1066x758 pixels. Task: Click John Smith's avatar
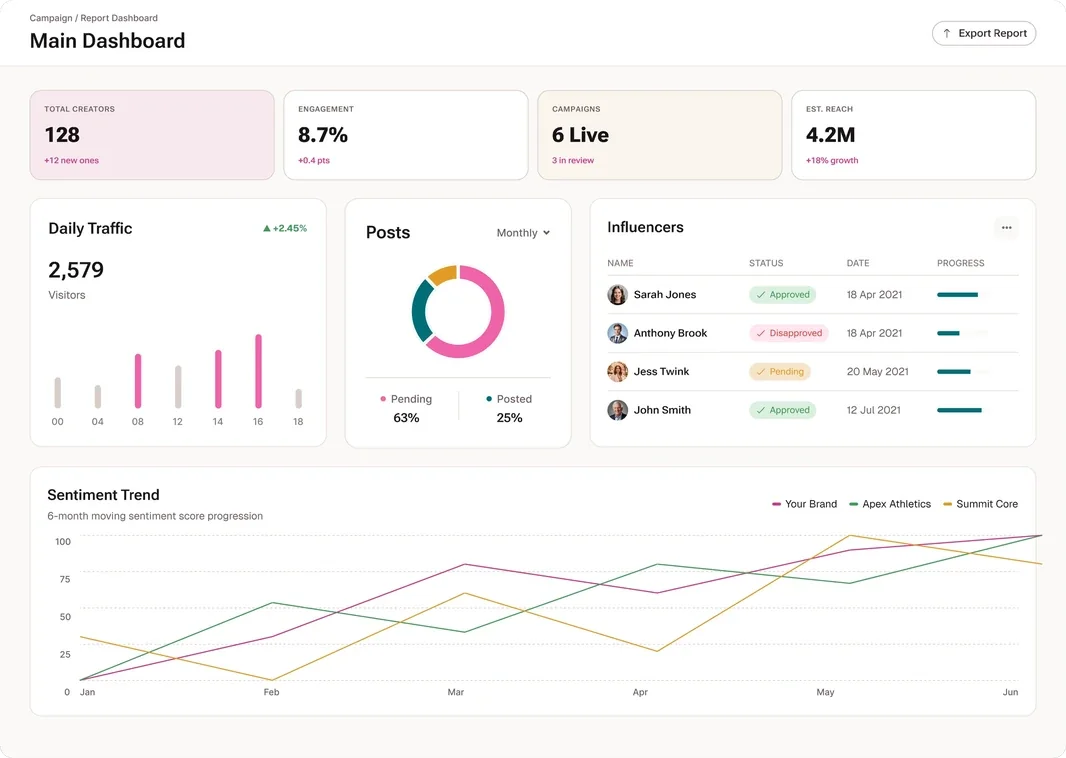(617, 410)
